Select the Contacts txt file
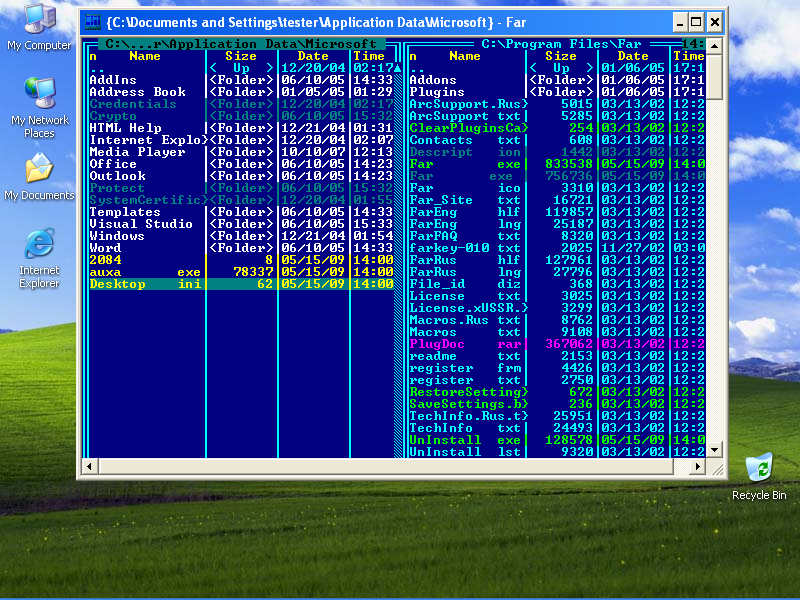The image size is (800, 600). point(557,140)
